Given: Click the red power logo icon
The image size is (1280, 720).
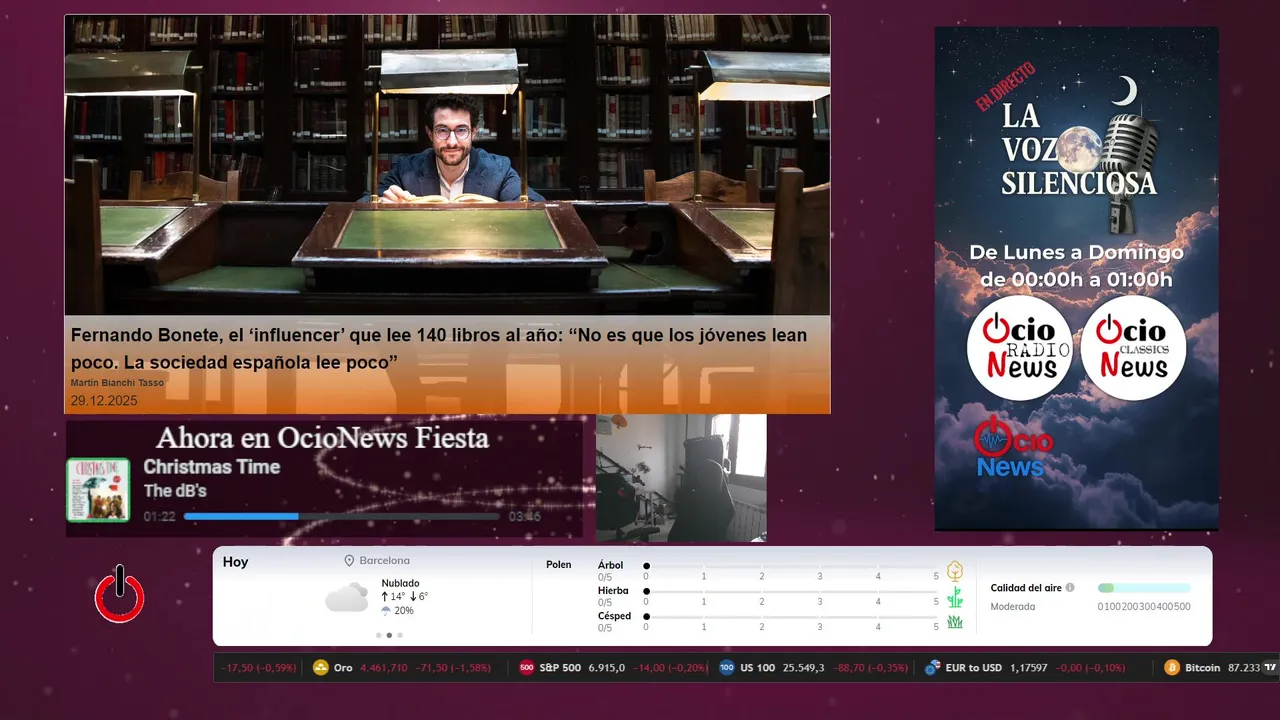Looking at the screenshot, I should point(120,594).
